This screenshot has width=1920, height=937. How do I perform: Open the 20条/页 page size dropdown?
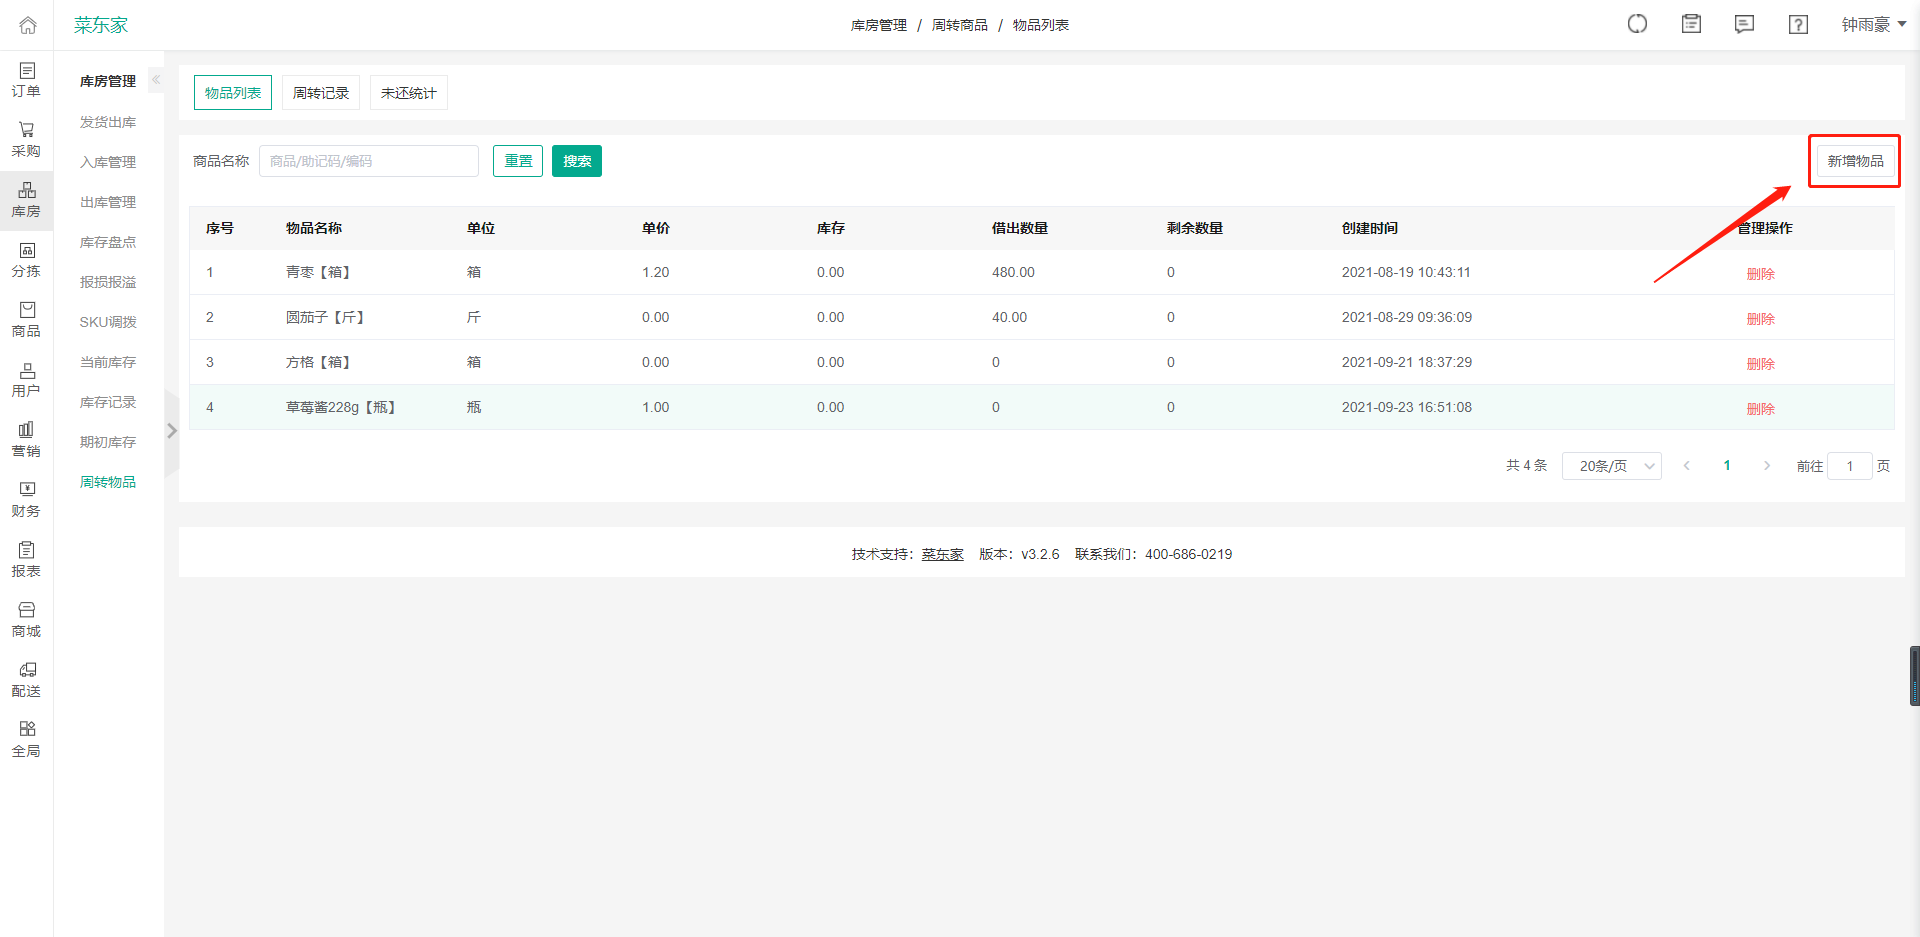tap(1611, 466)
